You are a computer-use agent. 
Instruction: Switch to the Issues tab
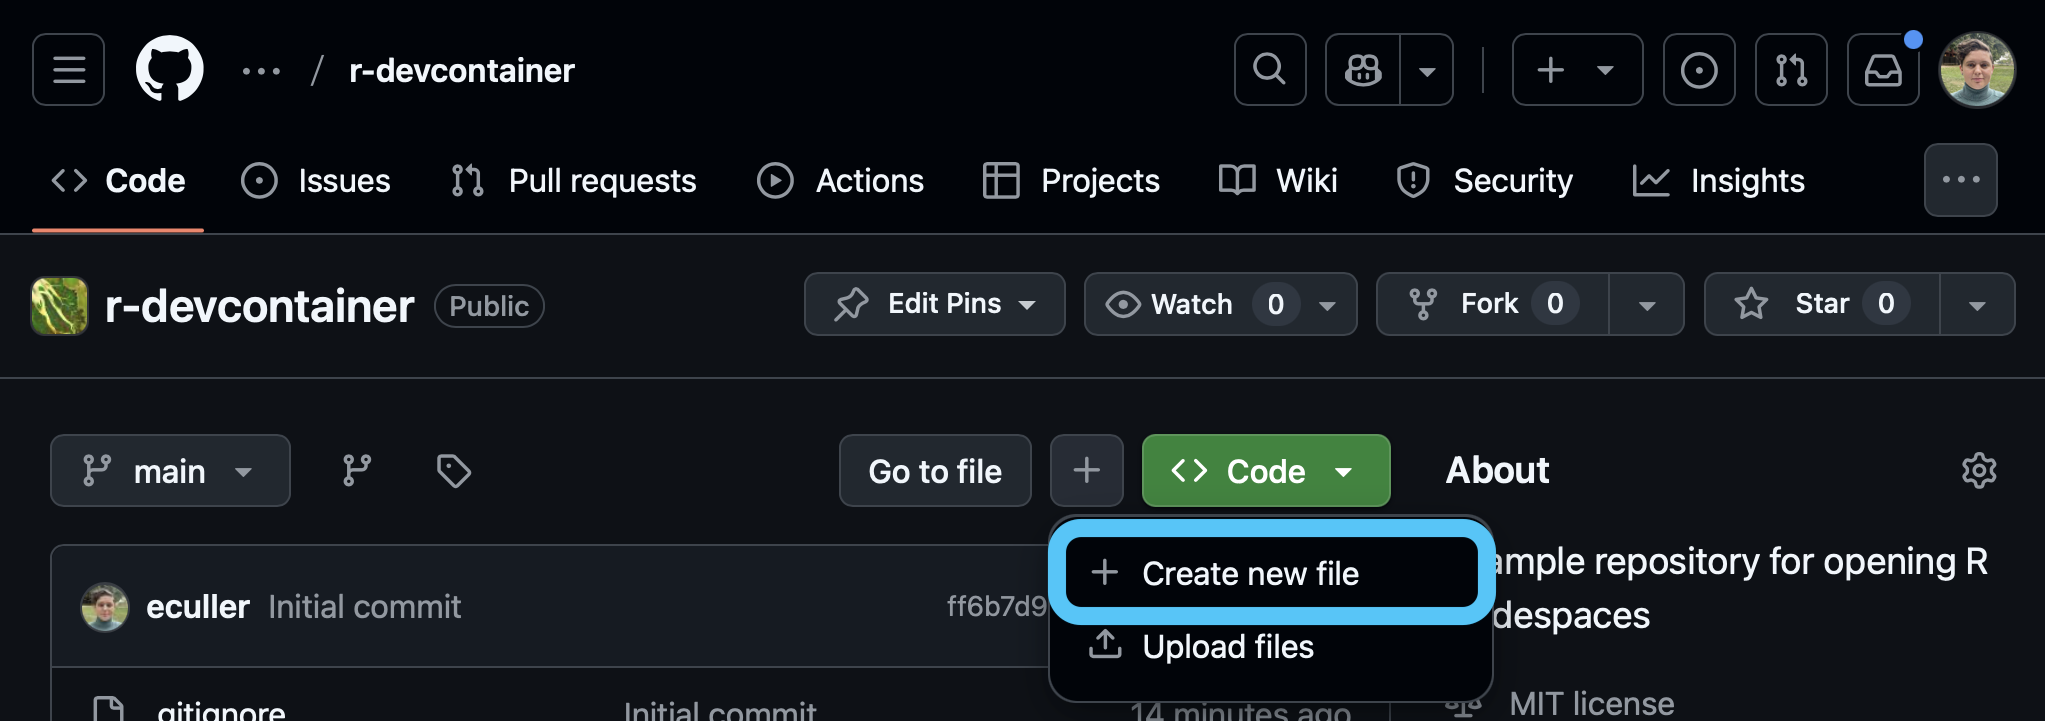pos(316,181)
